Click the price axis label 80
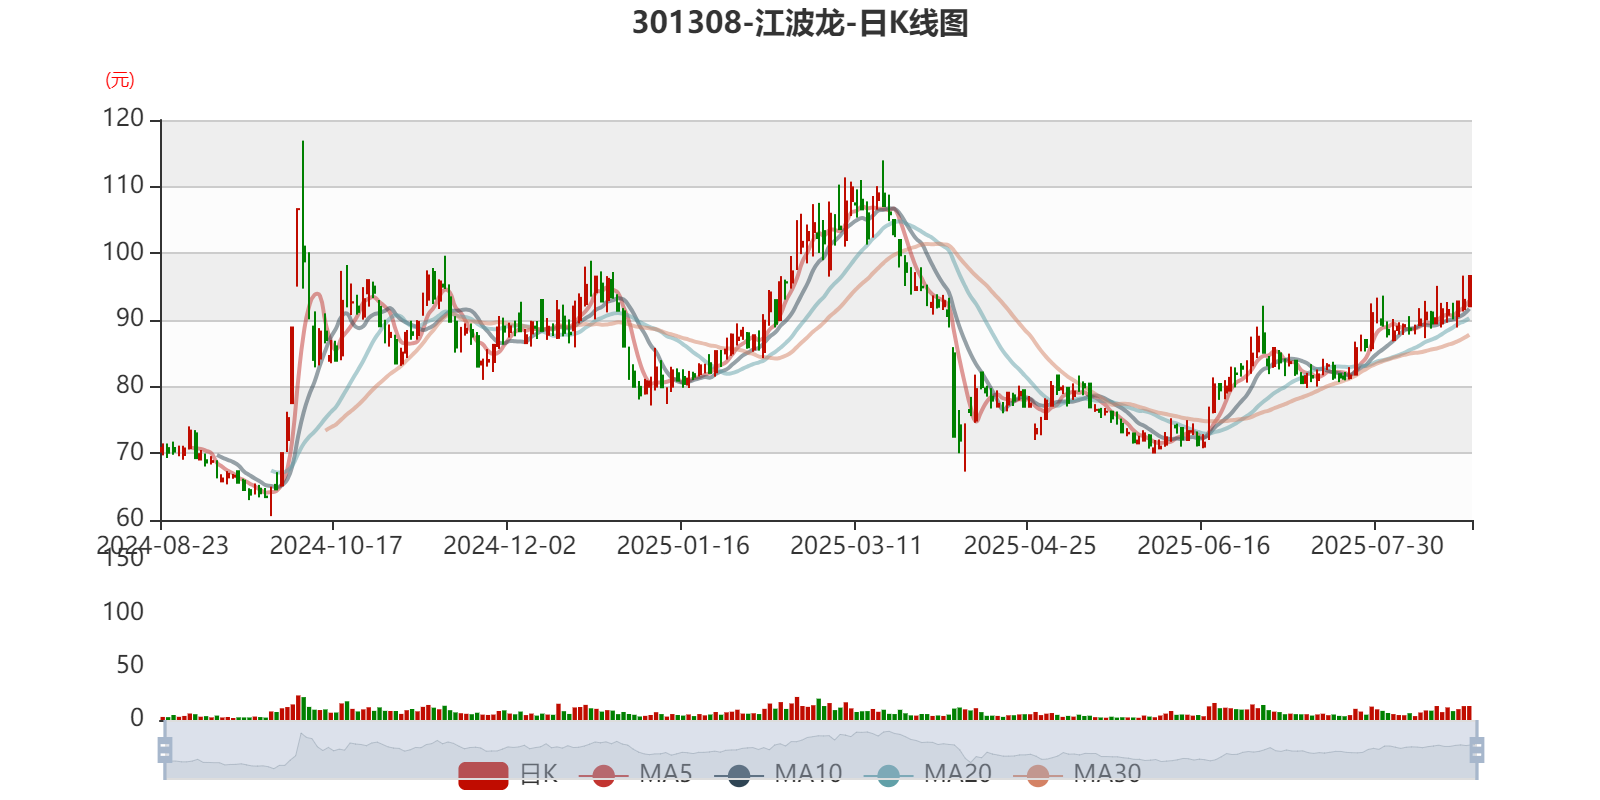The image size is (1600, 800). [x=130, y=385]
